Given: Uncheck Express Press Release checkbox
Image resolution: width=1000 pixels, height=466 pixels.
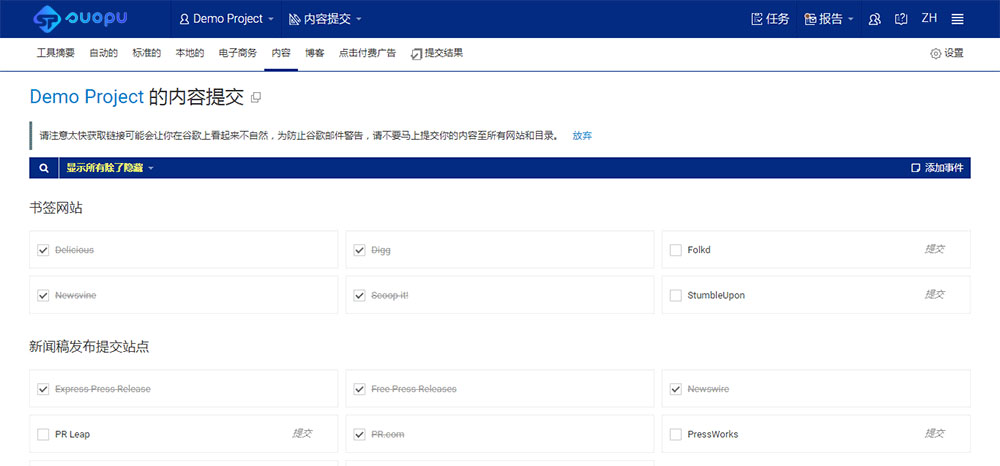Looking at the screenshot, I should 43,389.
